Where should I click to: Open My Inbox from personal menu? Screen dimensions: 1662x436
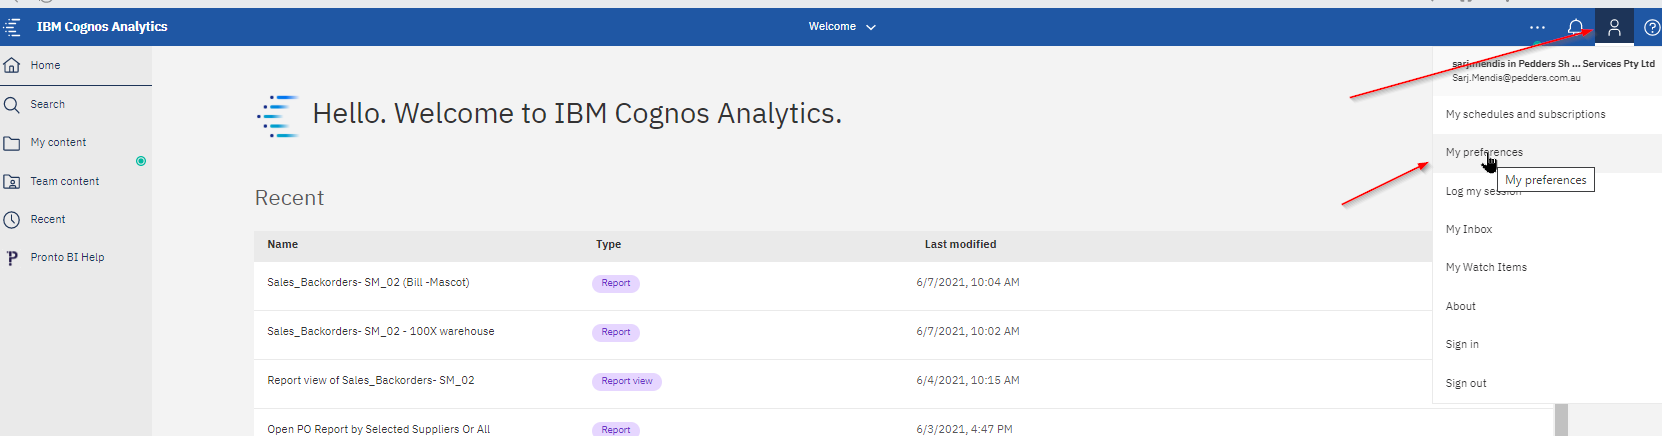1547,229
